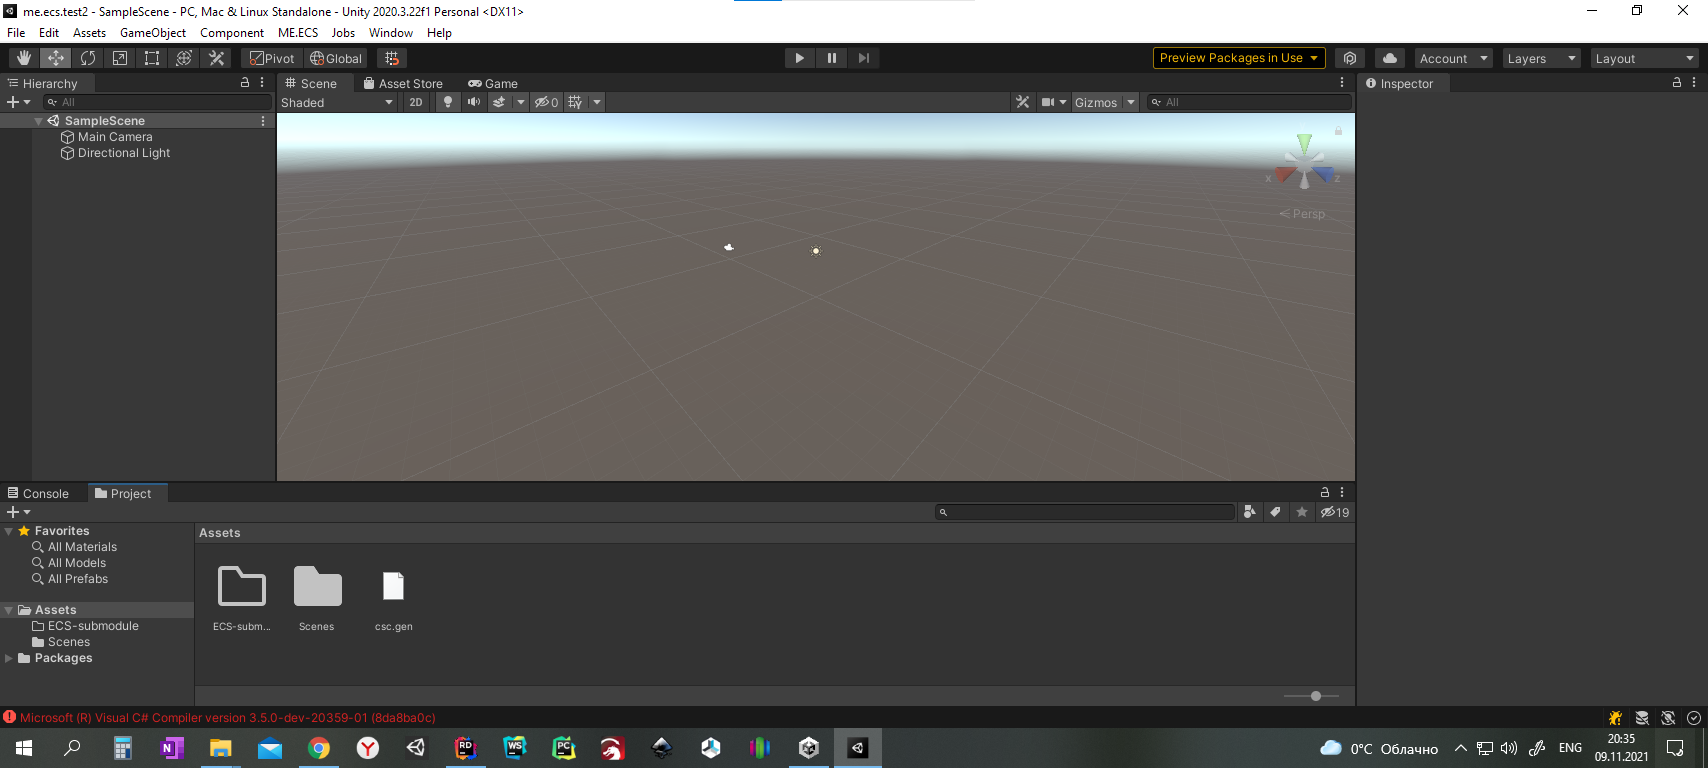
Task: Select the Rect tool
Action: (x=152, y=58)
